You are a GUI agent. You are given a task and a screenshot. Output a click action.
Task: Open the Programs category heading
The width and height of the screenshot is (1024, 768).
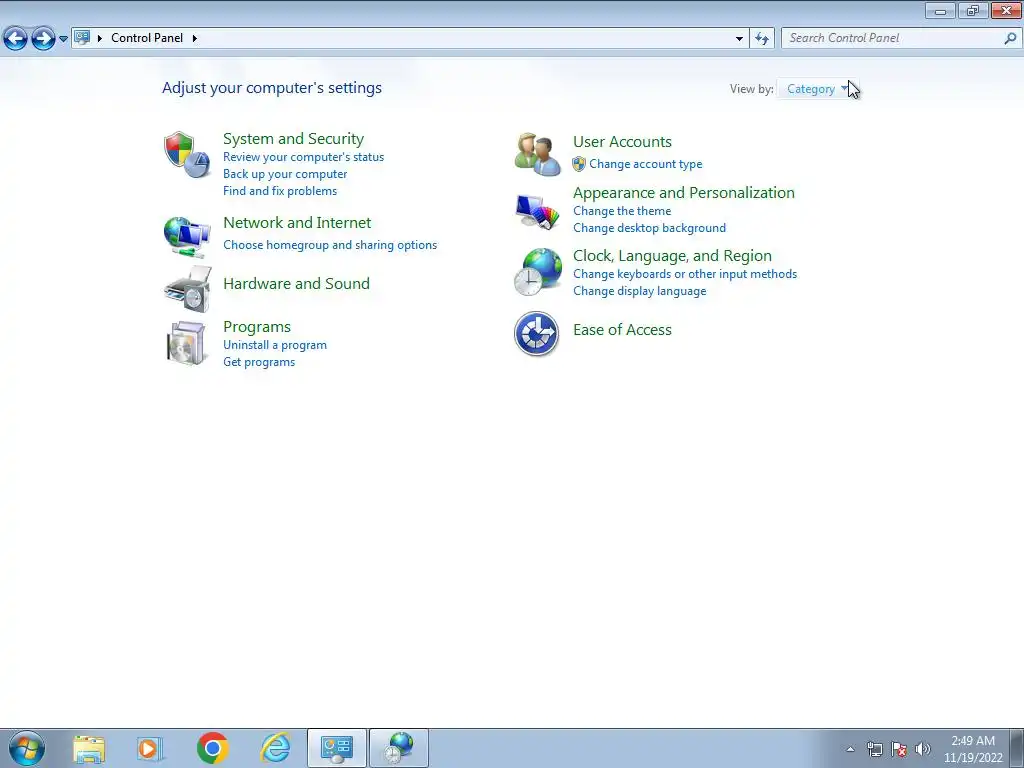(257, 327)
